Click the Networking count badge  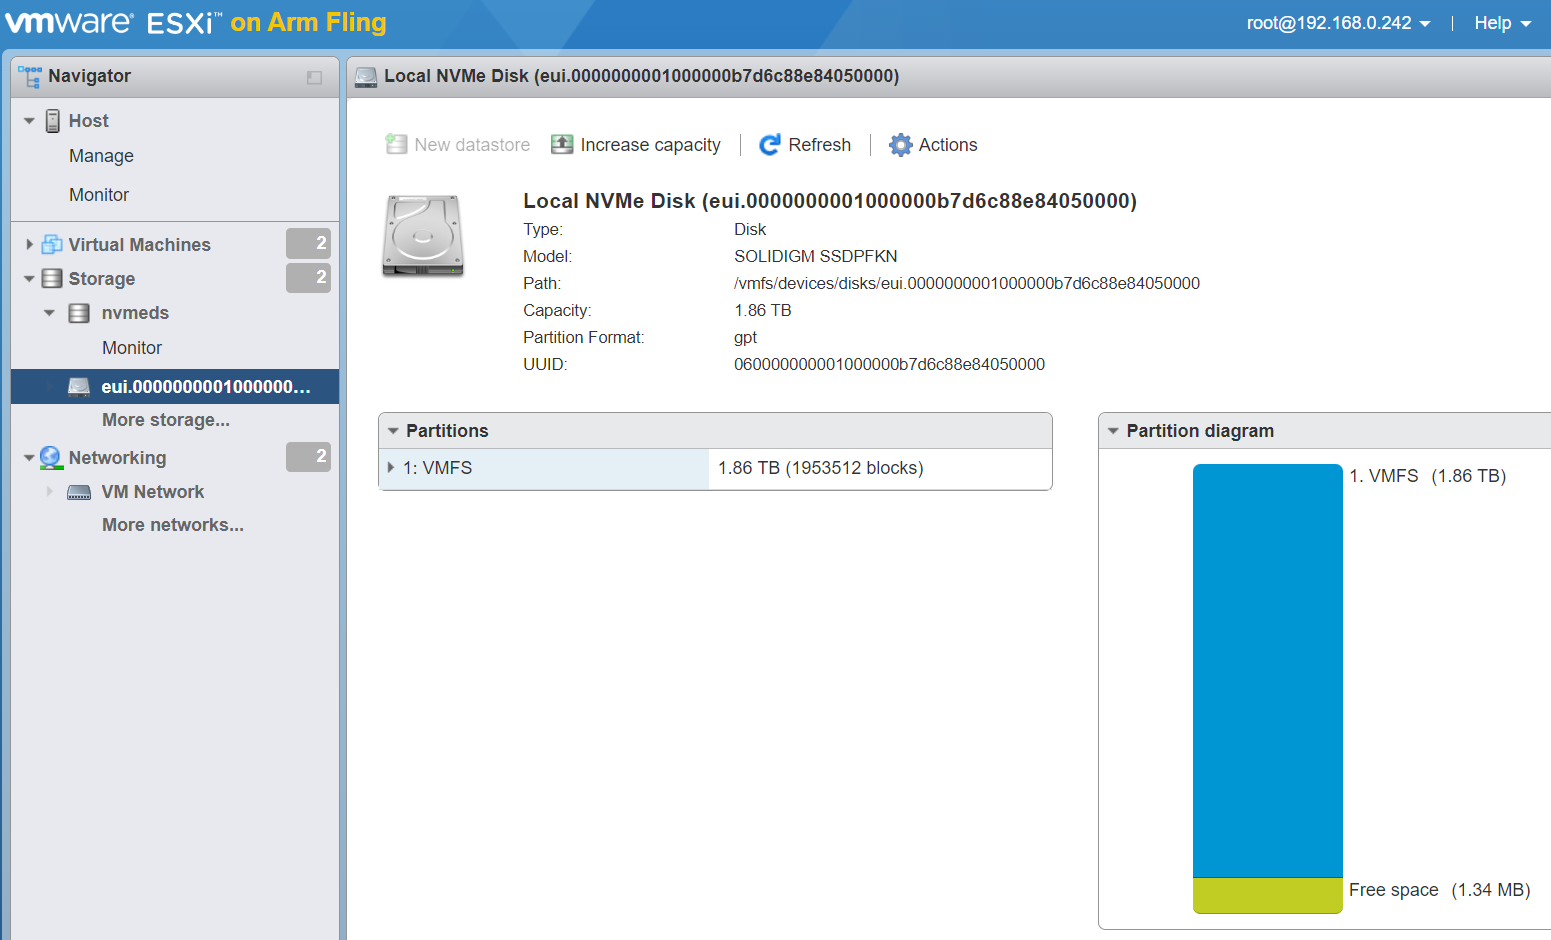(308, 456)
